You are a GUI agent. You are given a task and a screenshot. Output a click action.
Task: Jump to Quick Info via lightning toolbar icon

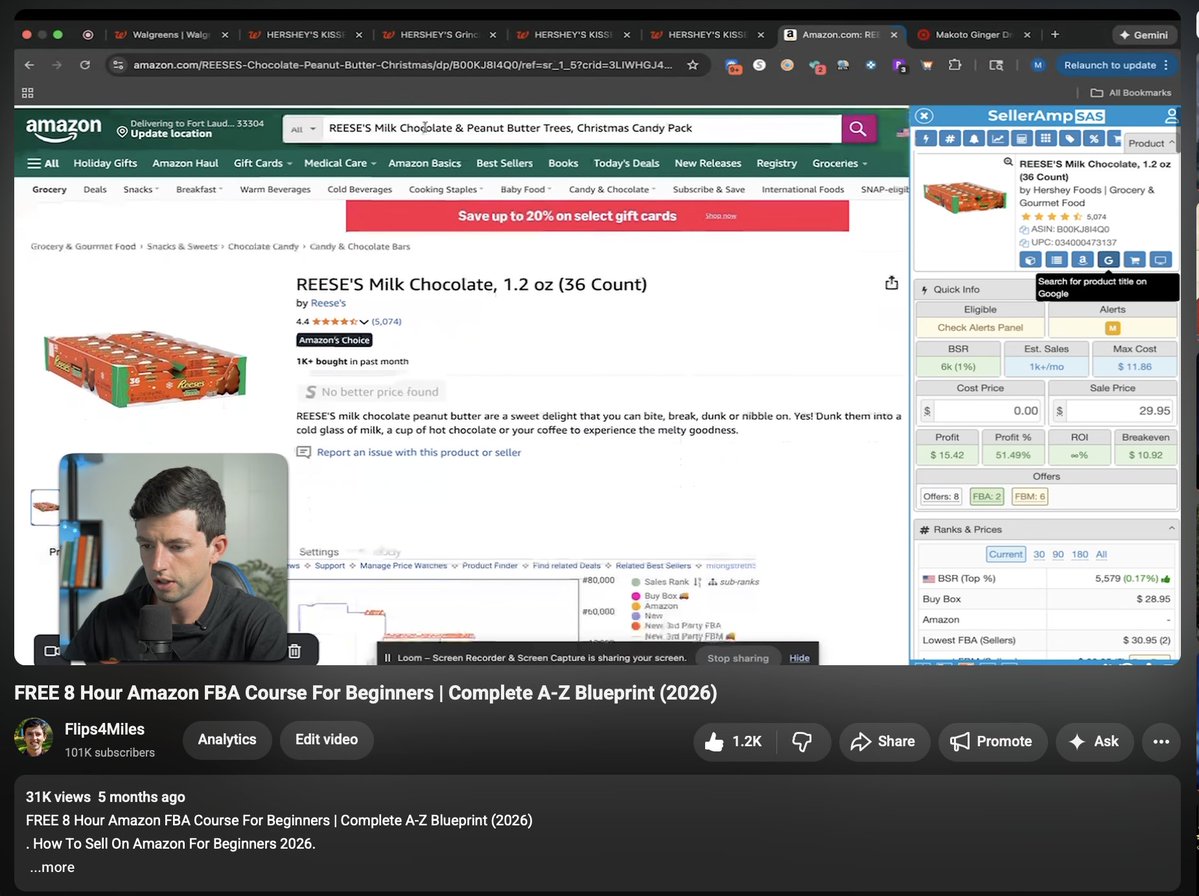[x=927, y=138]
